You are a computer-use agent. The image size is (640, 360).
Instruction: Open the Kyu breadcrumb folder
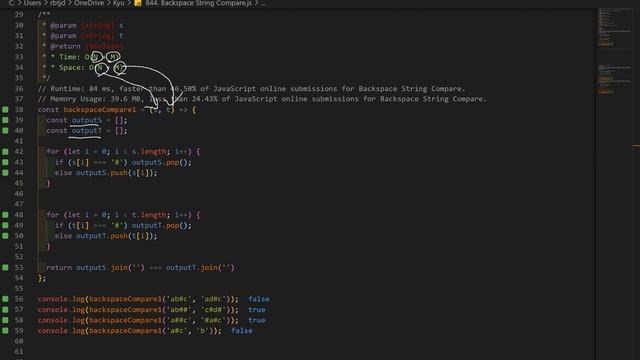118,3
